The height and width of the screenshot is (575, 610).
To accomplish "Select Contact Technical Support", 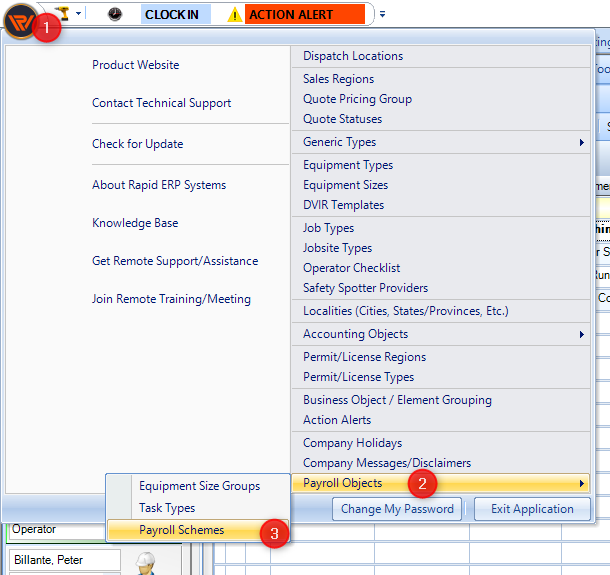I will 161,103.
